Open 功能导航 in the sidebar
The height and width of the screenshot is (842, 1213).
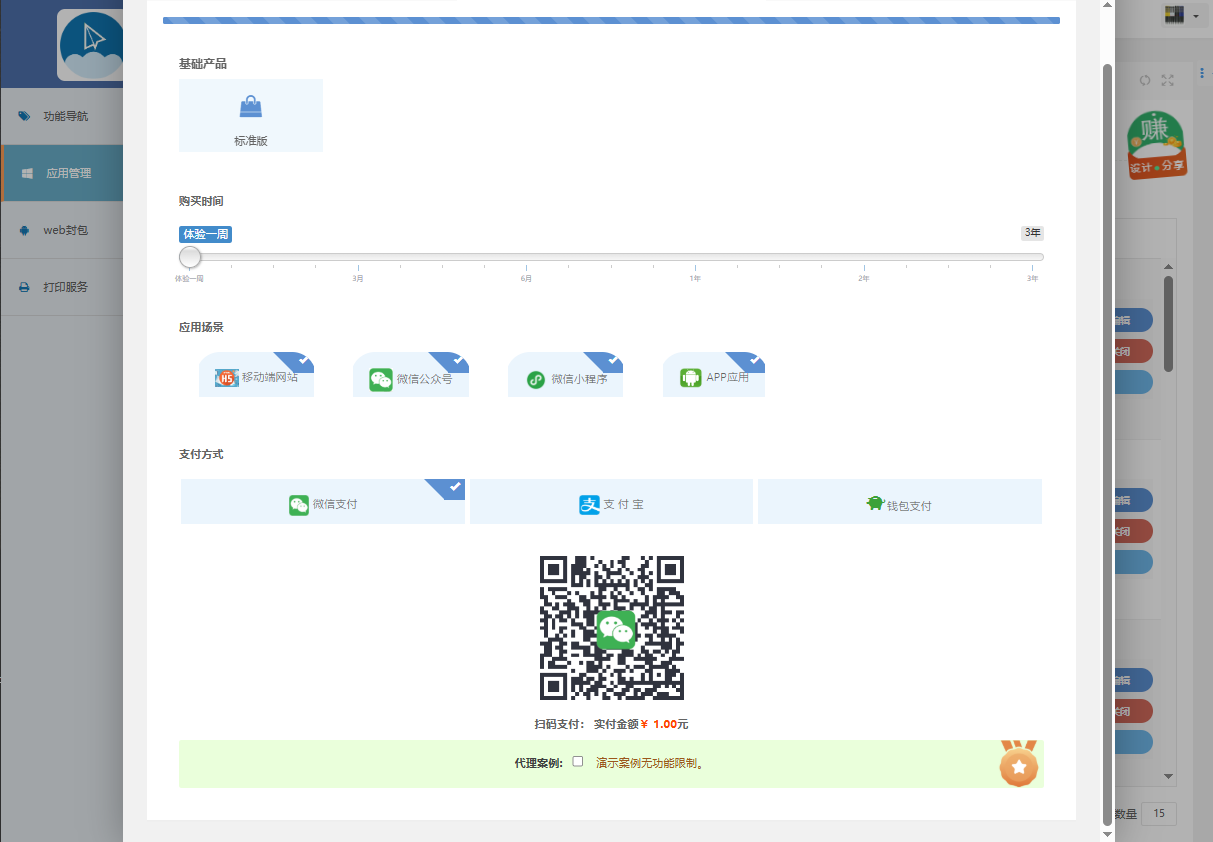pos(62,116)
